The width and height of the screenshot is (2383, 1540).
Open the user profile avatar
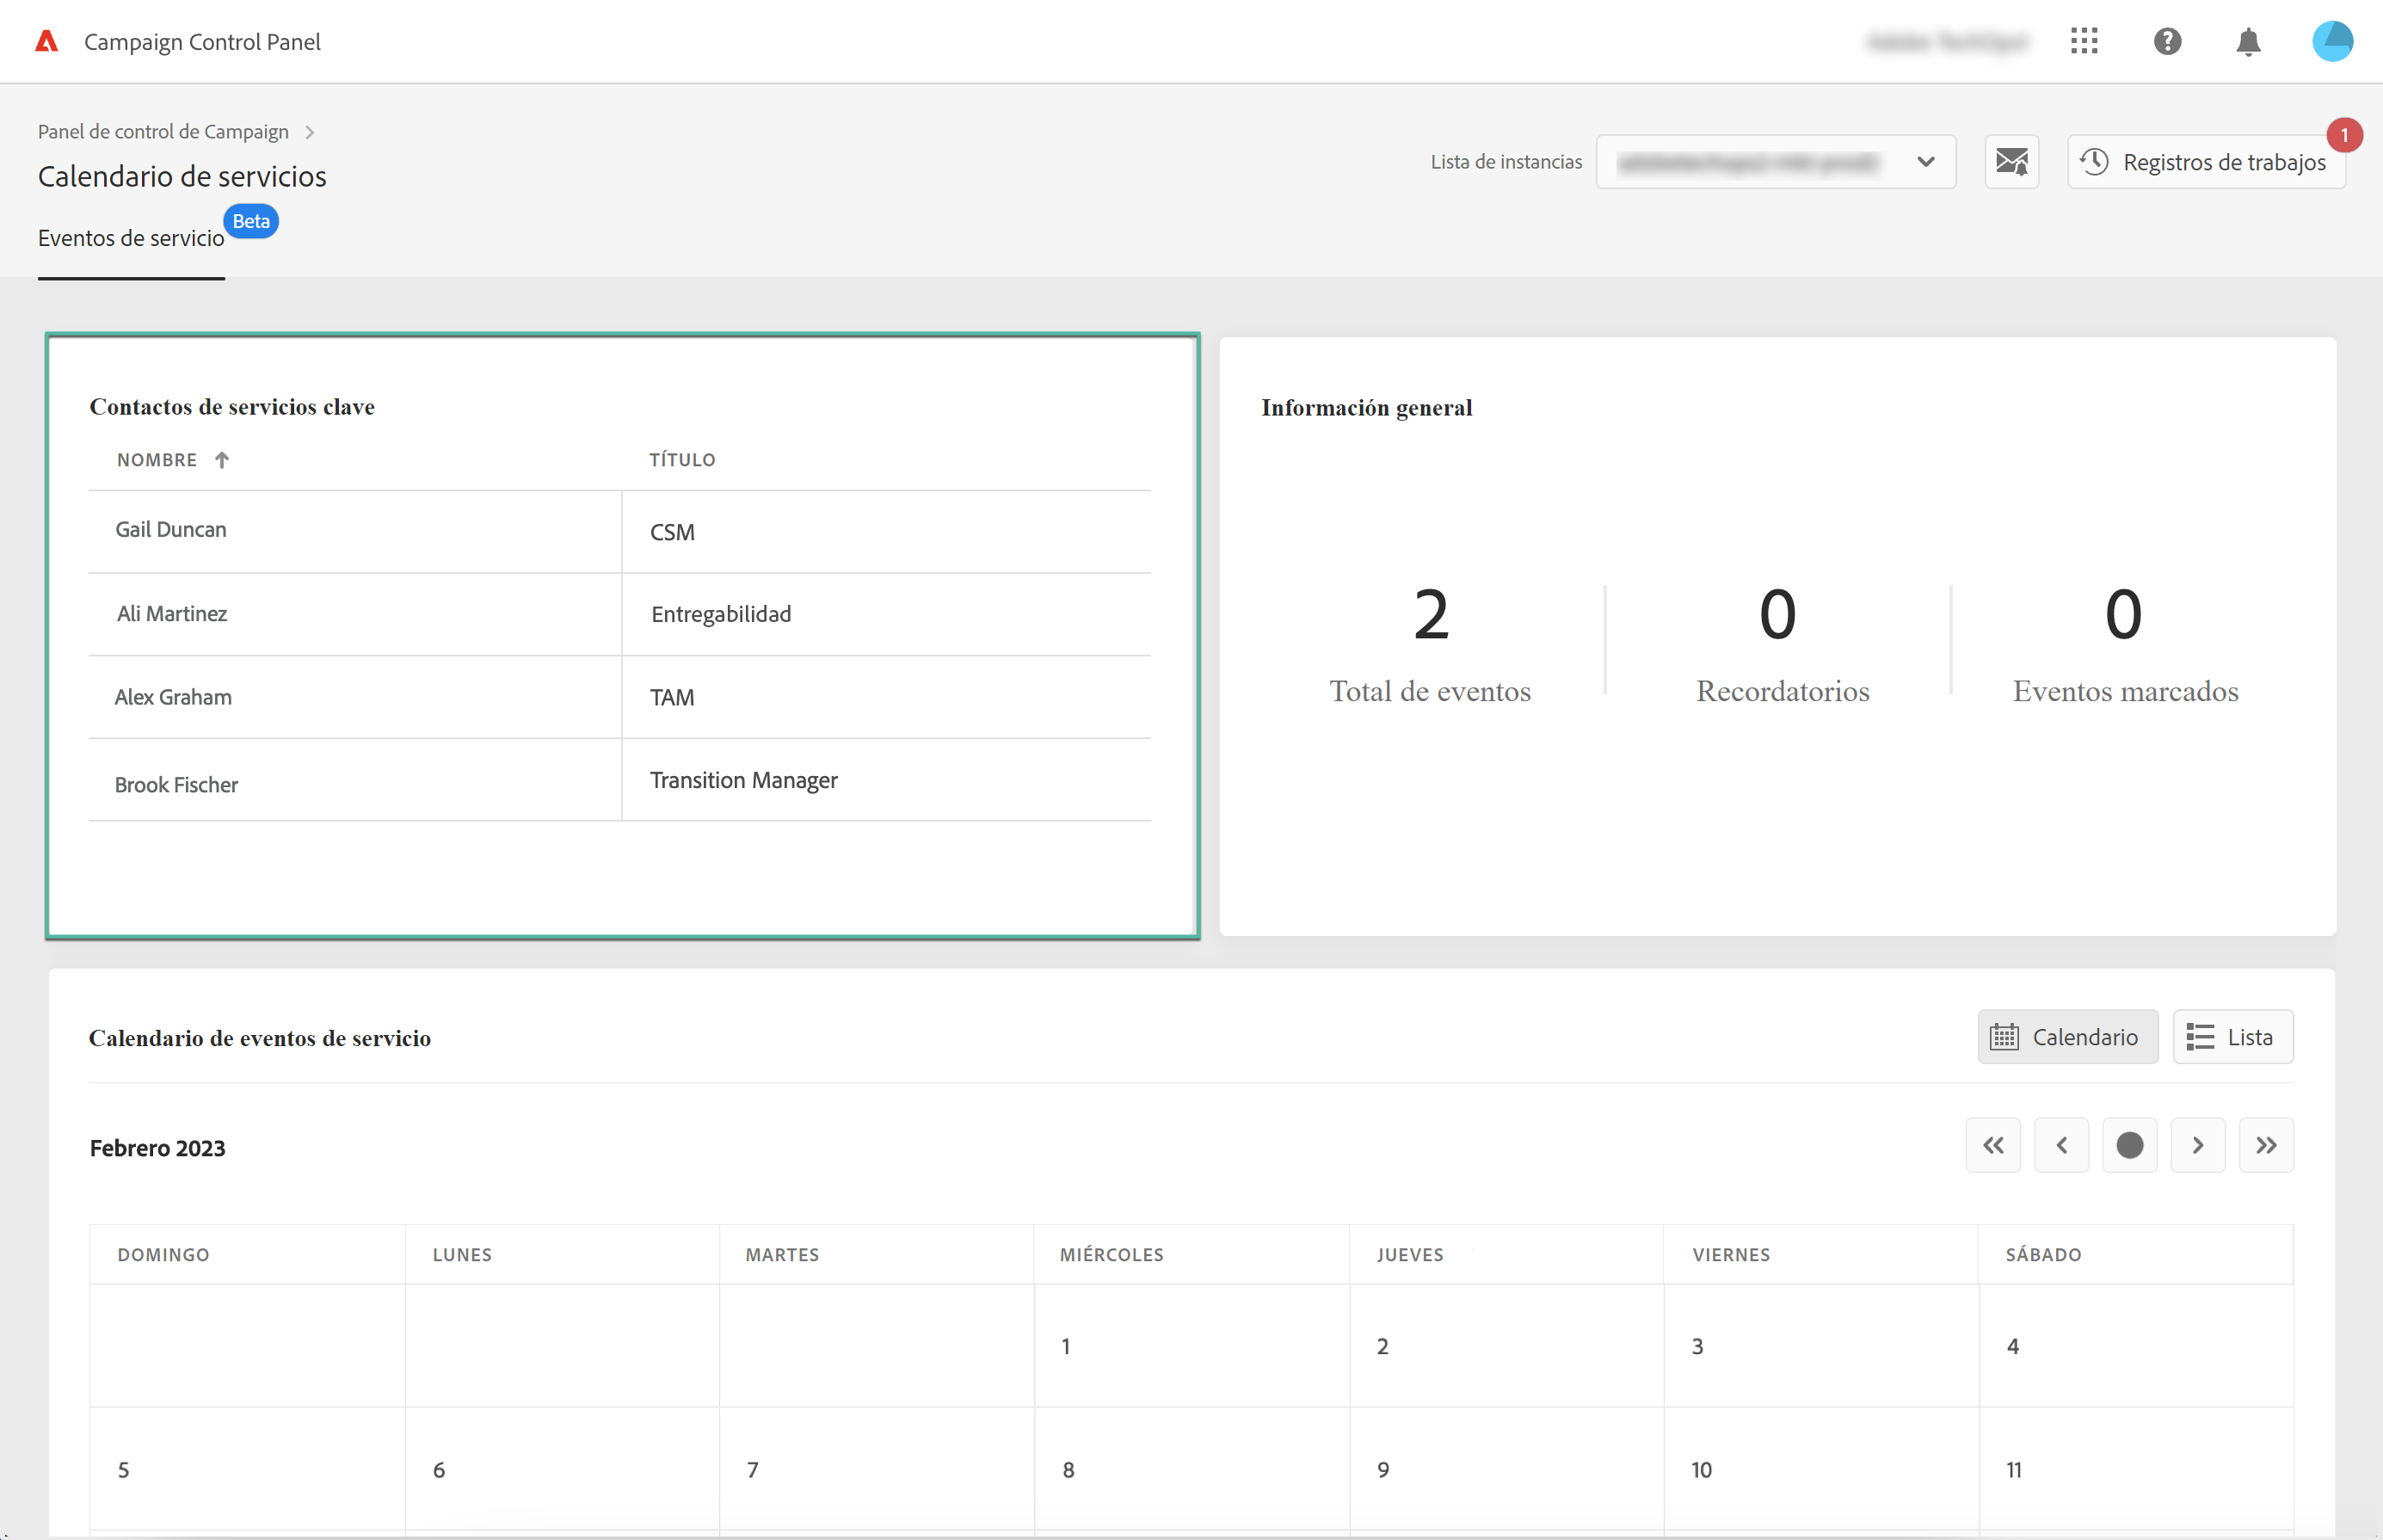tap(2331, 41)
